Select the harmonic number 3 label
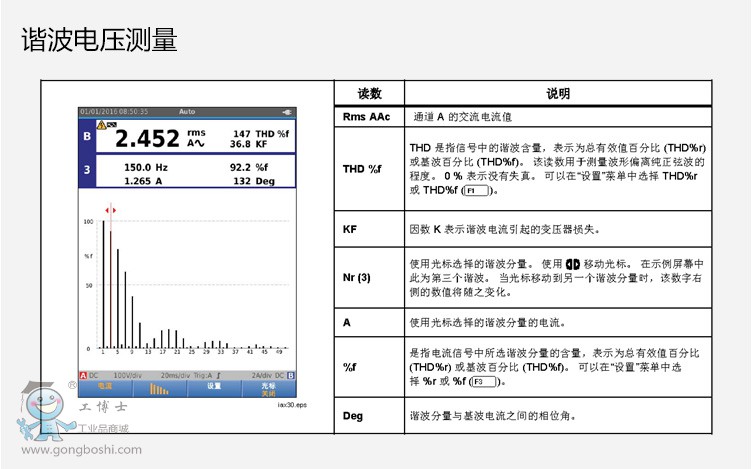 click(87, 171)
